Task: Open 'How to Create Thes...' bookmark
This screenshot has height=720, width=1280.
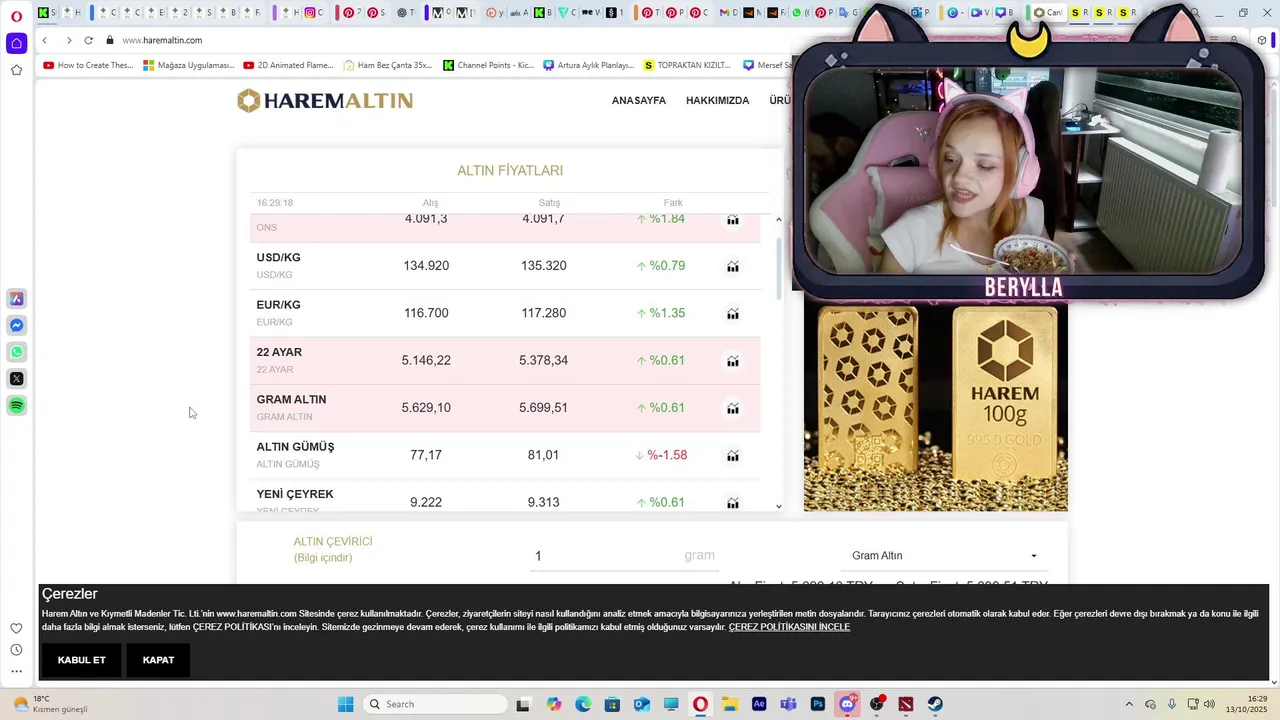Action: pos(88,65)
